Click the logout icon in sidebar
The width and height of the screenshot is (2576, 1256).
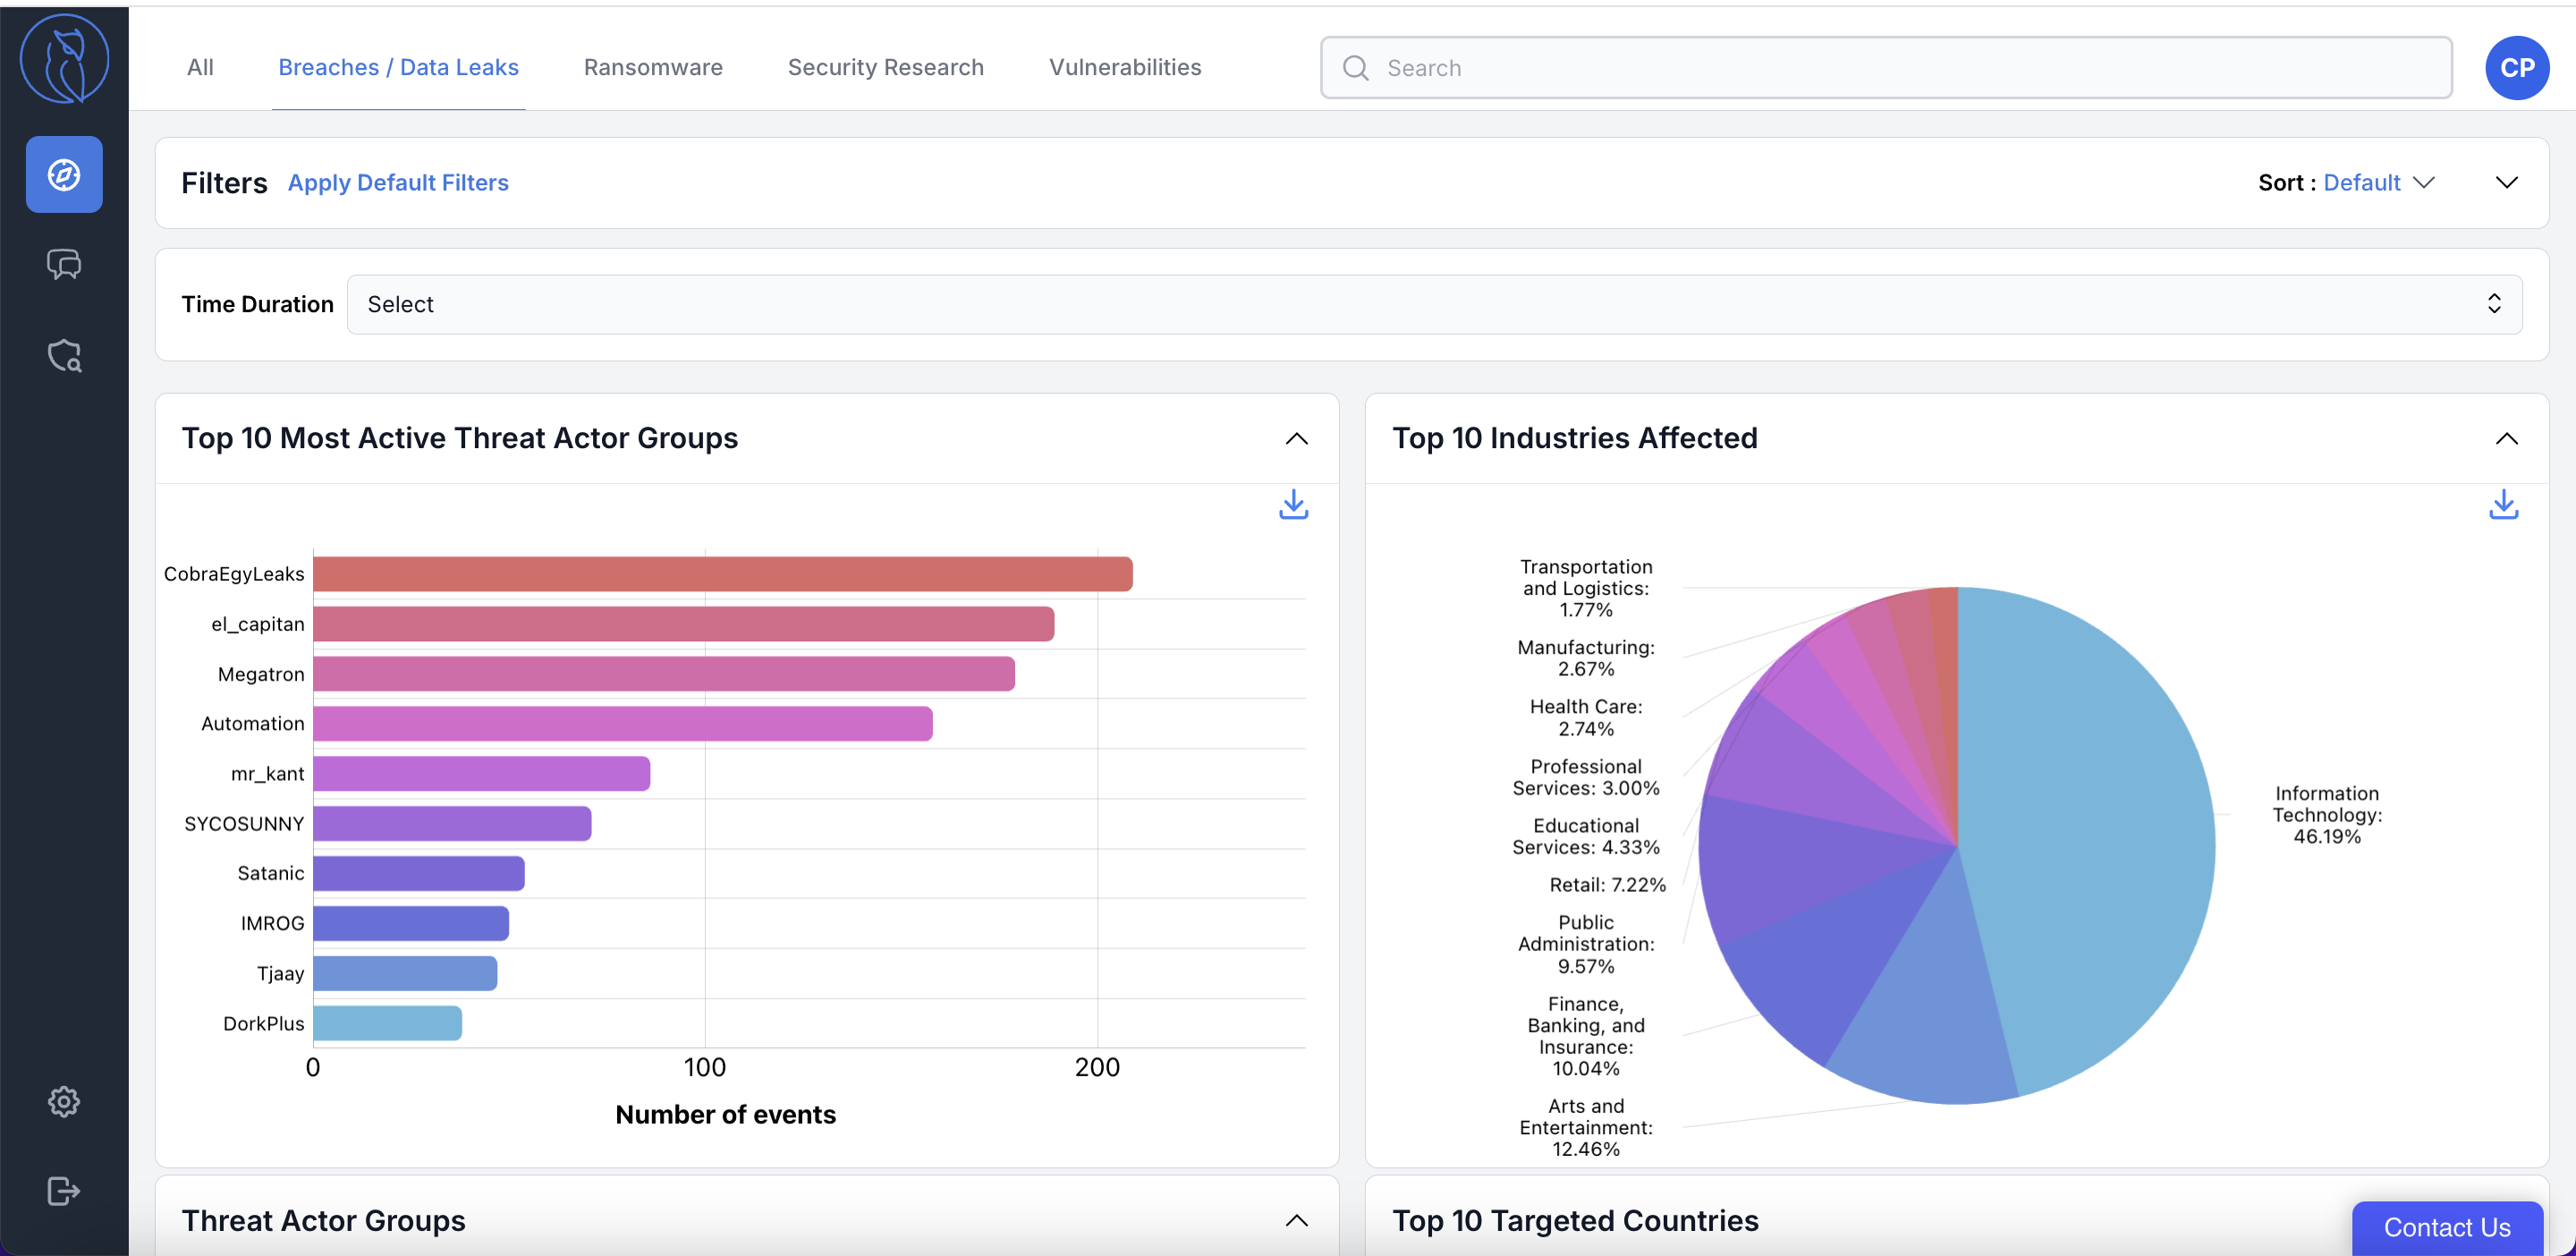point(64,1191)
